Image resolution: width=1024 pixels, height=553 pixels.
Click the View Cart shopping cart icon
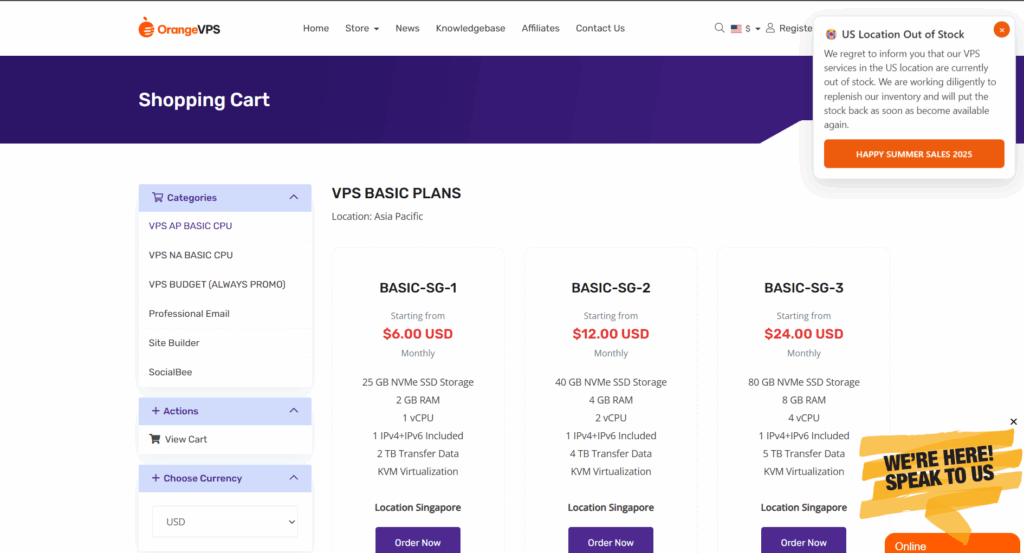pos(155,439)
